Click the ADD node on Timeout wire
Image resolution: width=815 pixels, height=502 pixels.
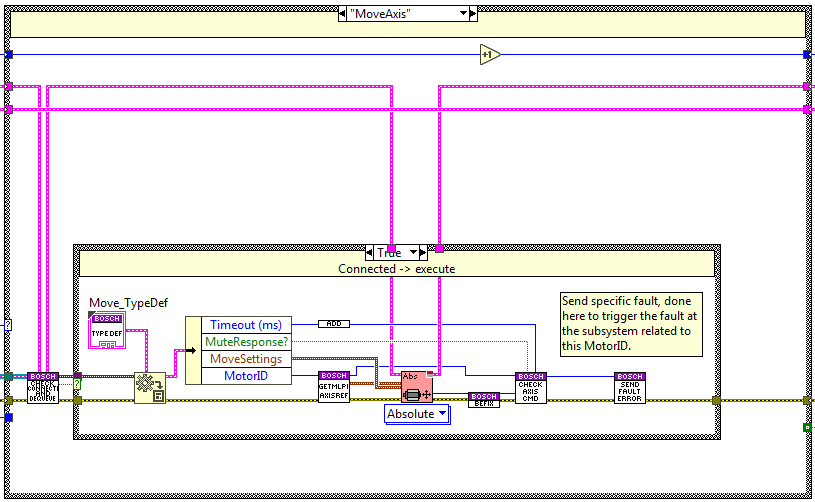(x=334, y=324)
